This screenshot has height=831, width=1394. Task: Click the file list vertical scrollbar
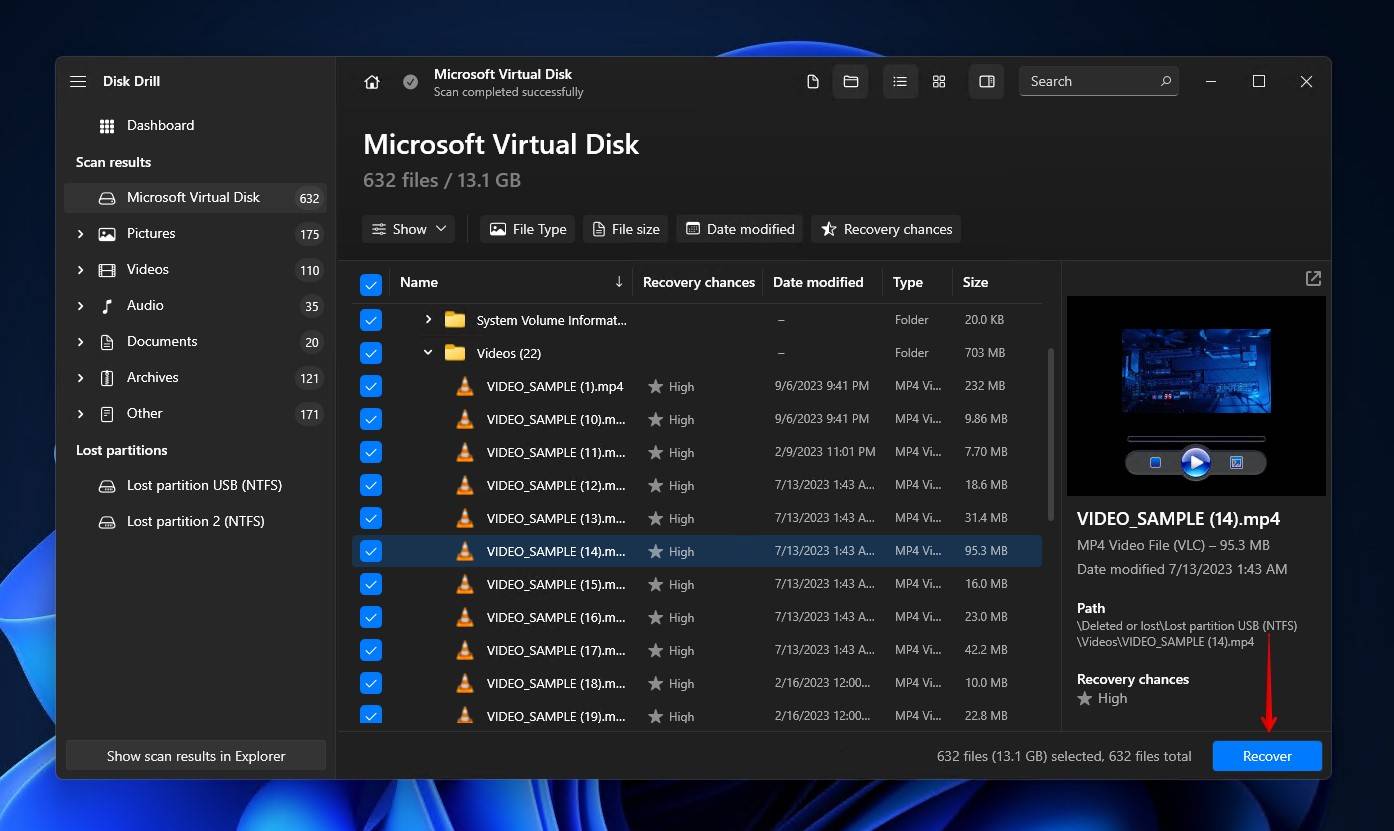pos(1050,433)
